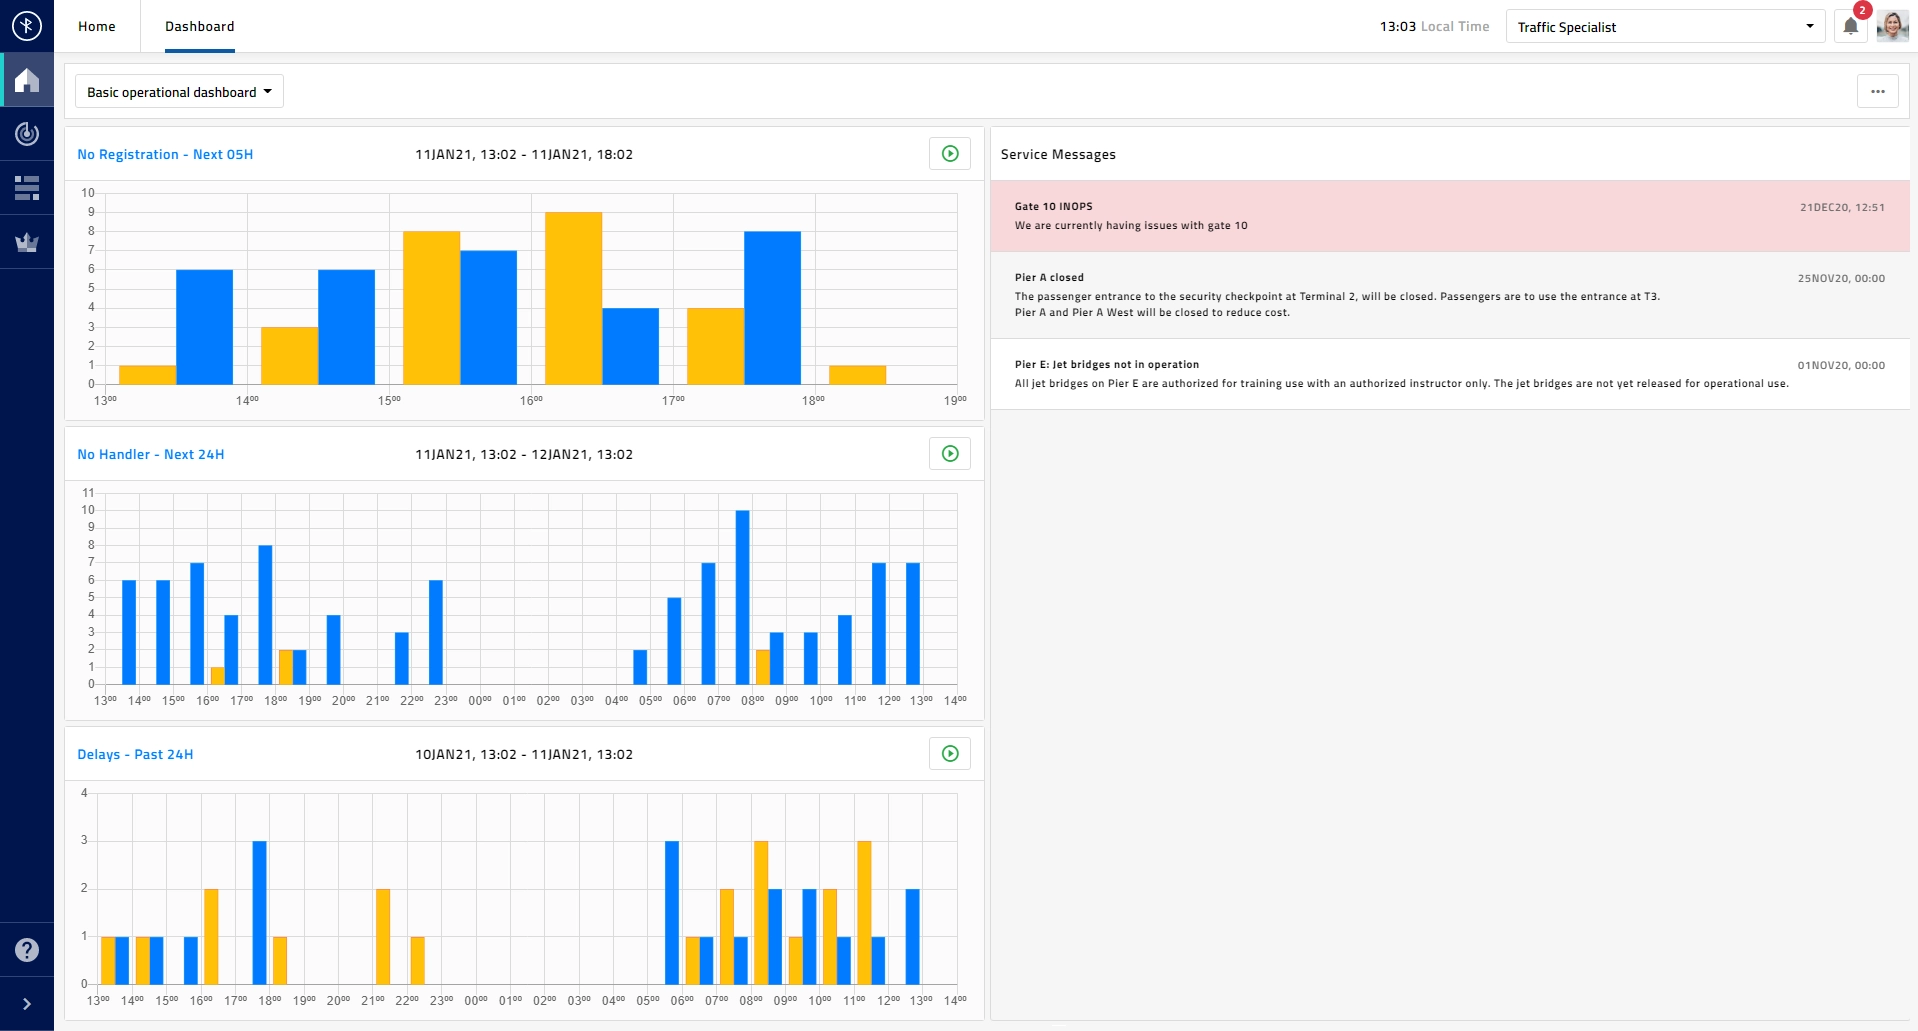Image resolution: width=1918 pixels, height=1031 pixels.
Task: Expand the sidebar with the chevron arrow
Action: 27,1004
